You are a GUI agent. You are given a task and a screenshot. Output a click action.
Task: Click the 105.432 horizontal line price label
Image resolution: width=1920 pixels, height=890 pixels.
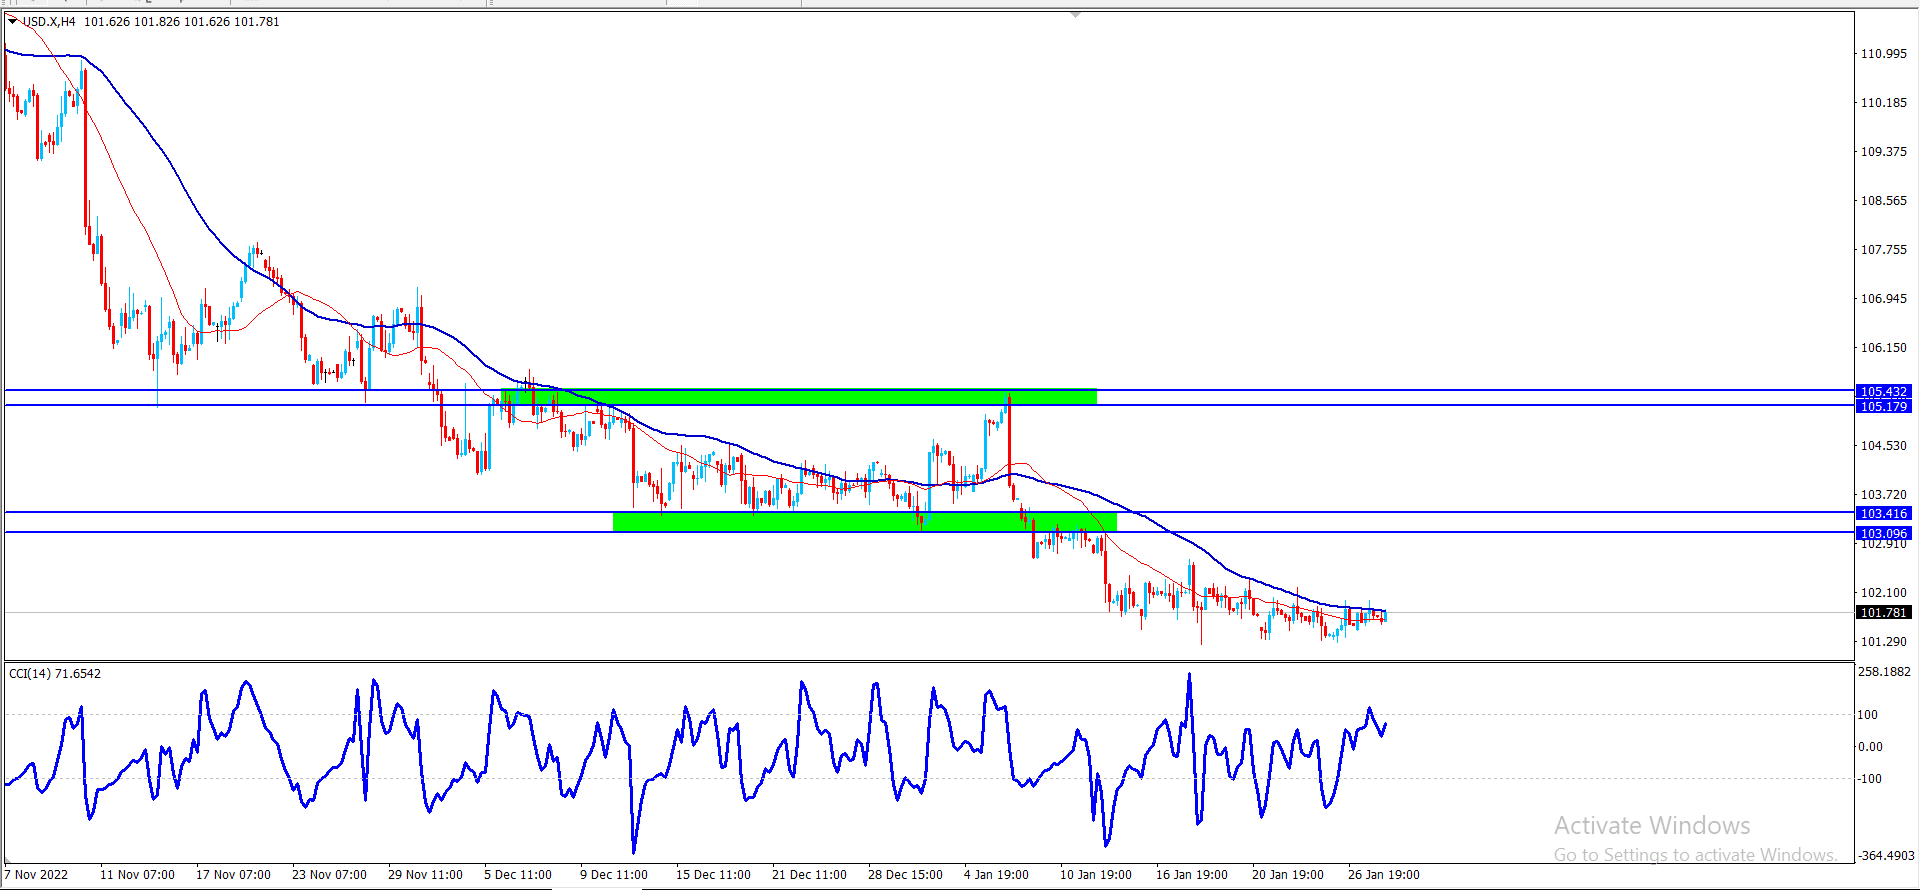point(1883,391)
